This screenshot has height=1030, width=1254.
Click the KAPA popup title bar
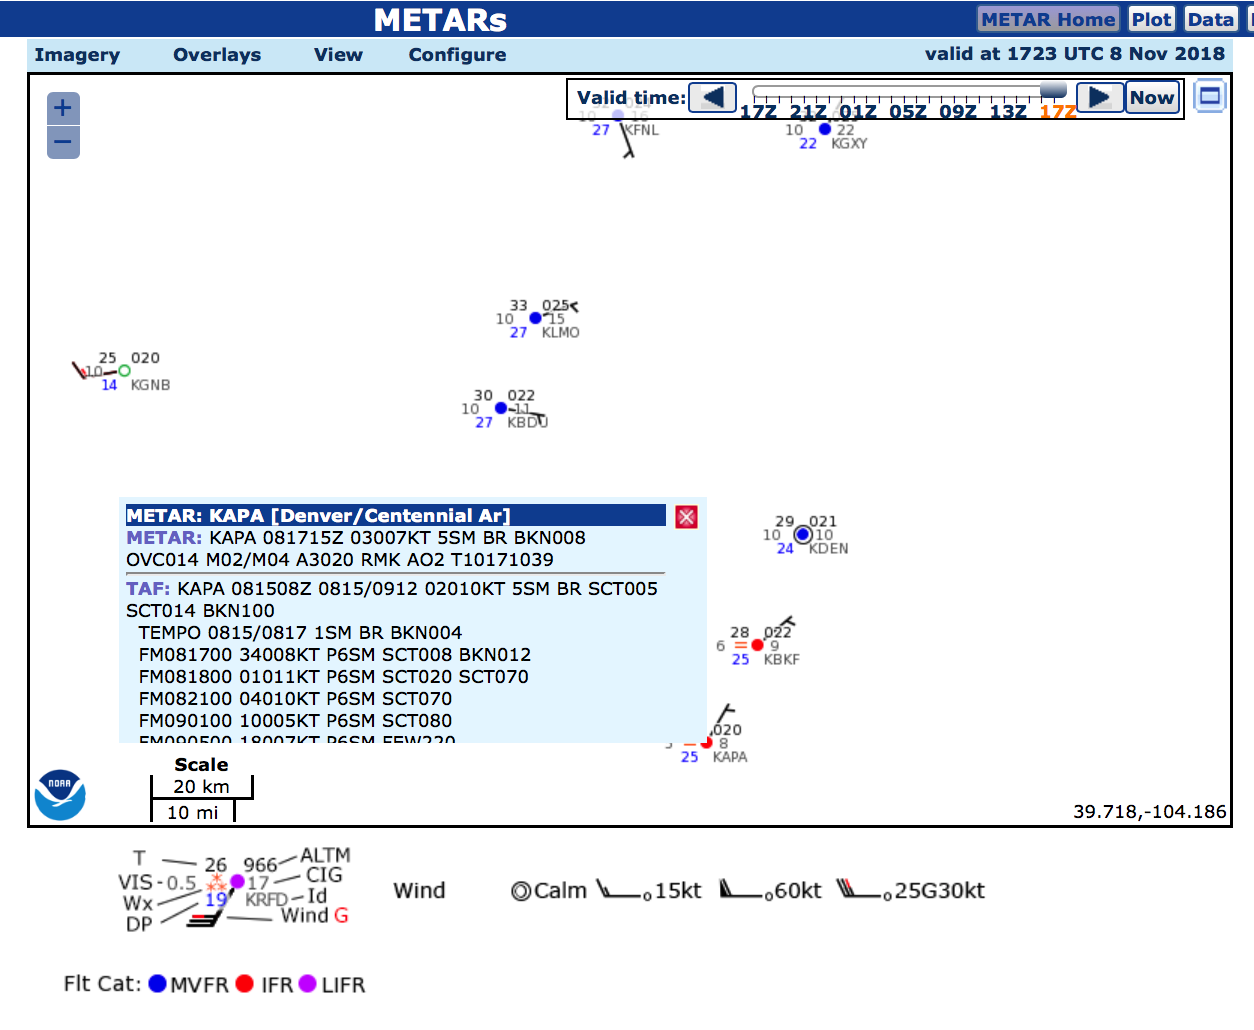(x=395, y=516)
